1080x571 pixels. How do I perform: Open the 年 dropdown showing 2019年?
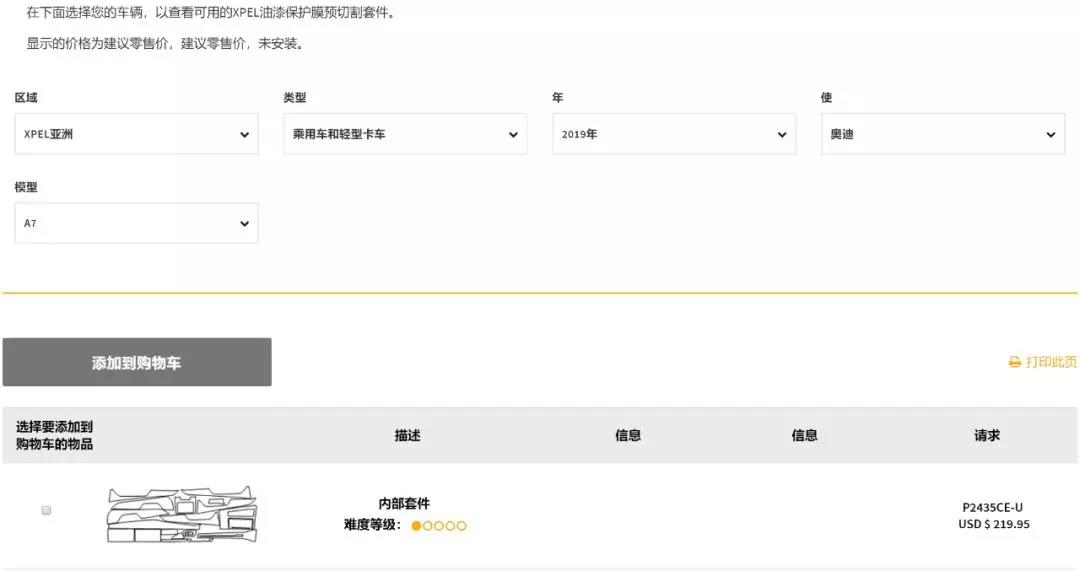(x=674, y=134)
